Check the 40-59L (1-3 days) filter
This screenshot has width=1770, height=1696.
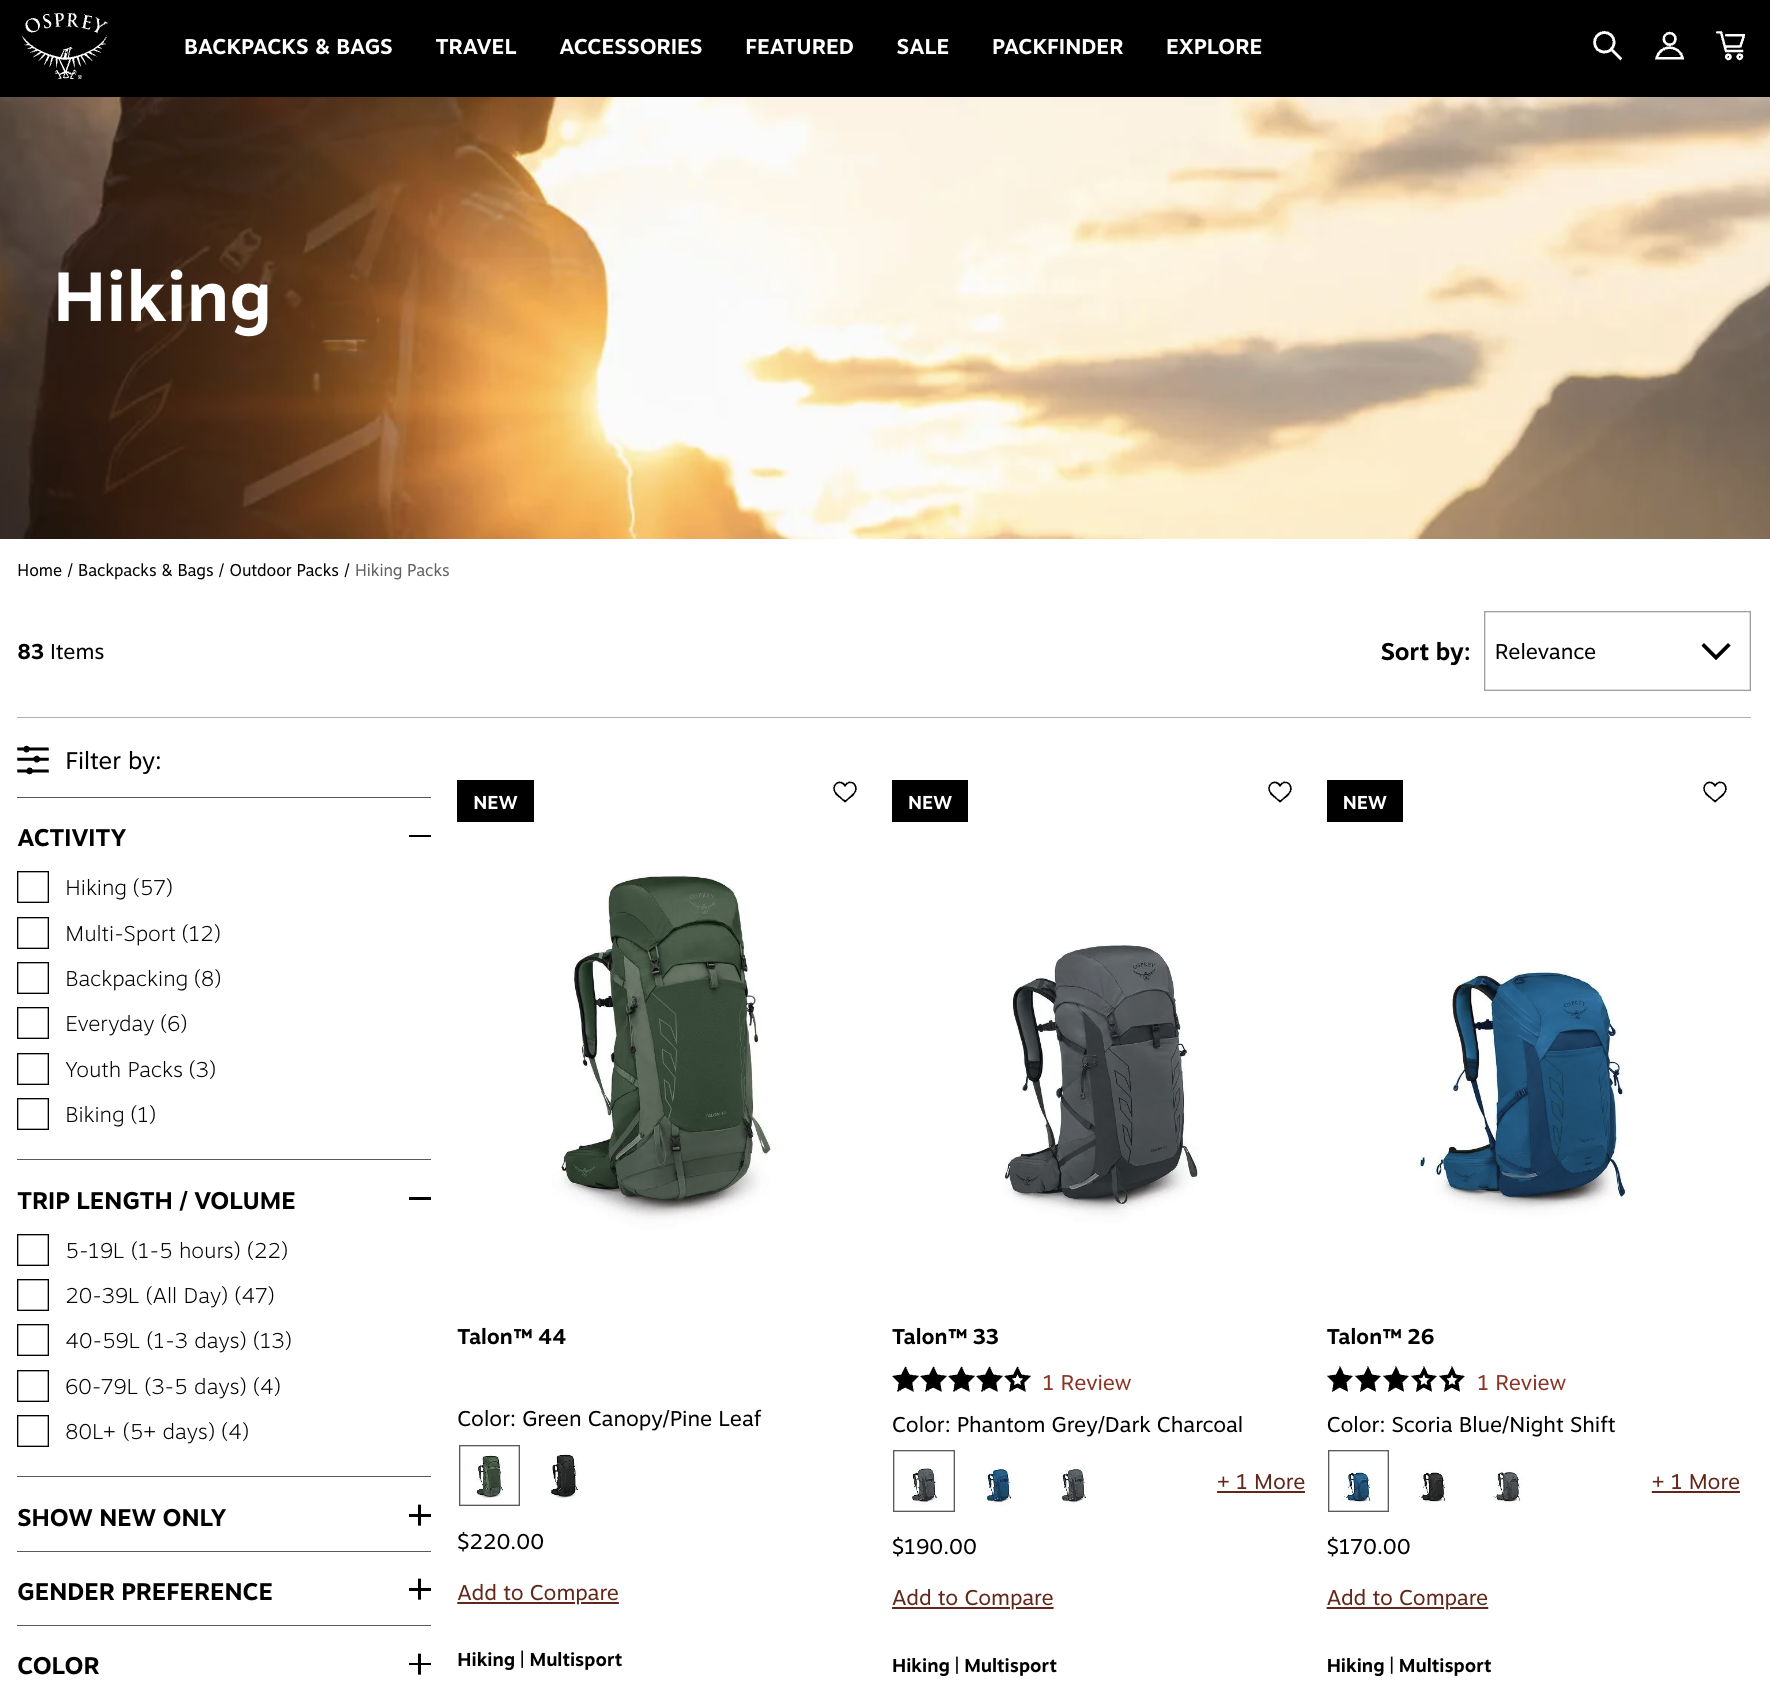(33, 1340)
